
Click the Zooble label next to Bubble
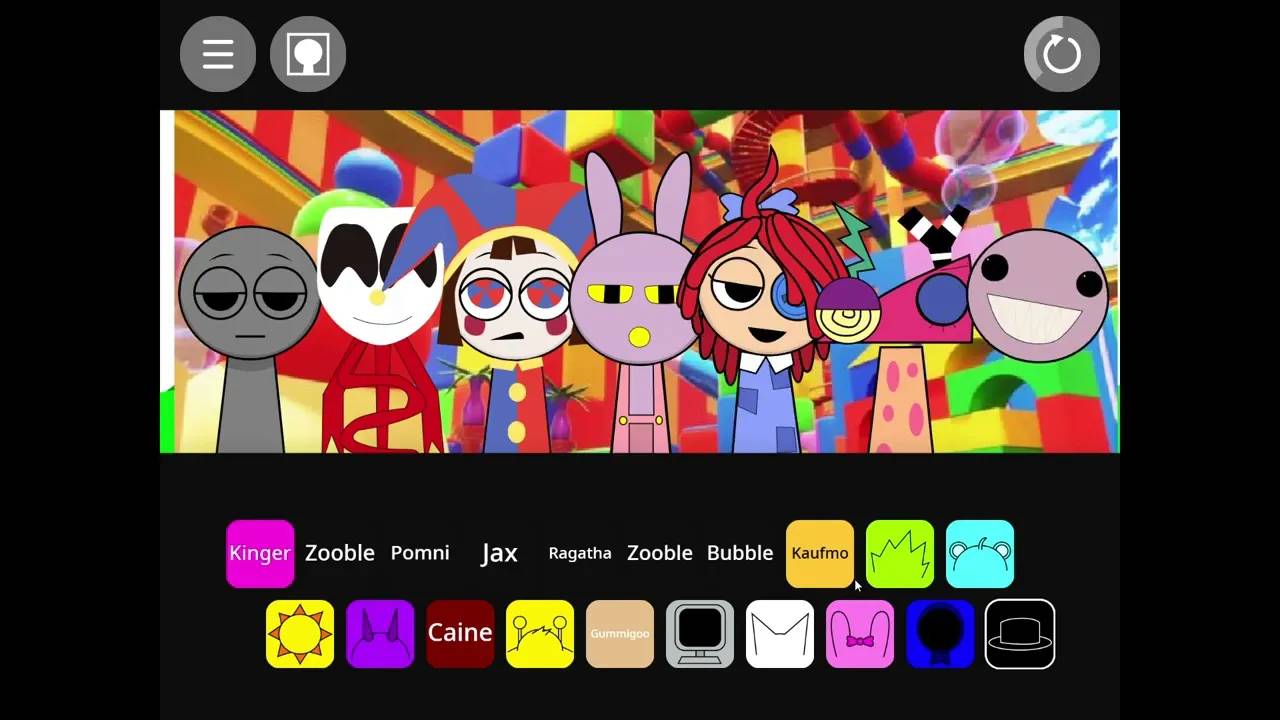[660, 553]
